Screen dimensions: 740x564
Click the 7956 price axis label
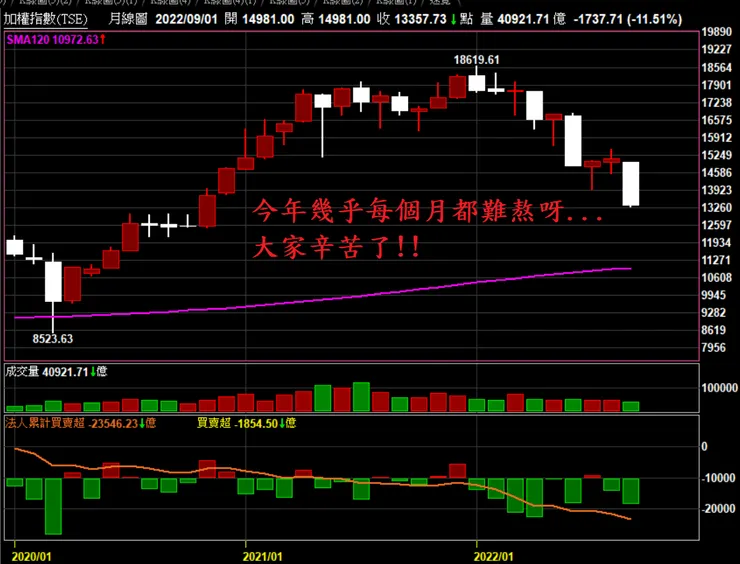[x=714, y=348]
